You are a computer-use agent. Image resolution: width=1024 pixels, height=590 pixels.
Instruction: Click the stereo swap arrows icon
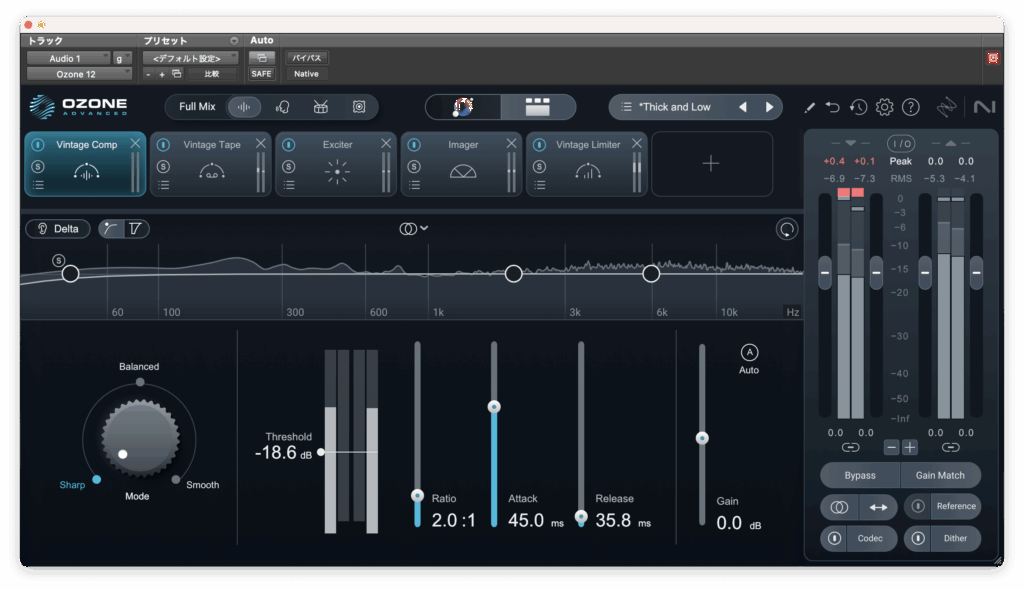(878, 507)
